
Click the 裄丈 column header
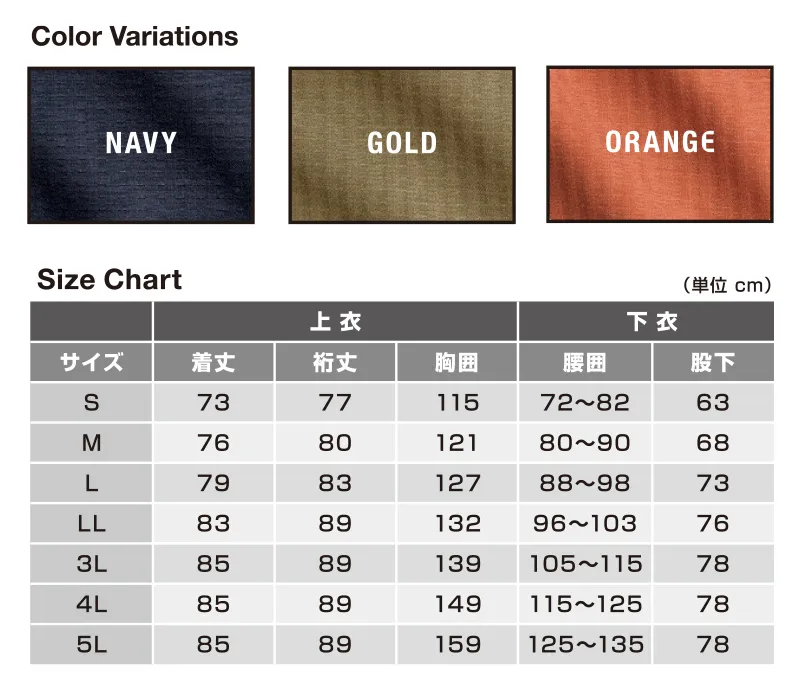[335, 362]
